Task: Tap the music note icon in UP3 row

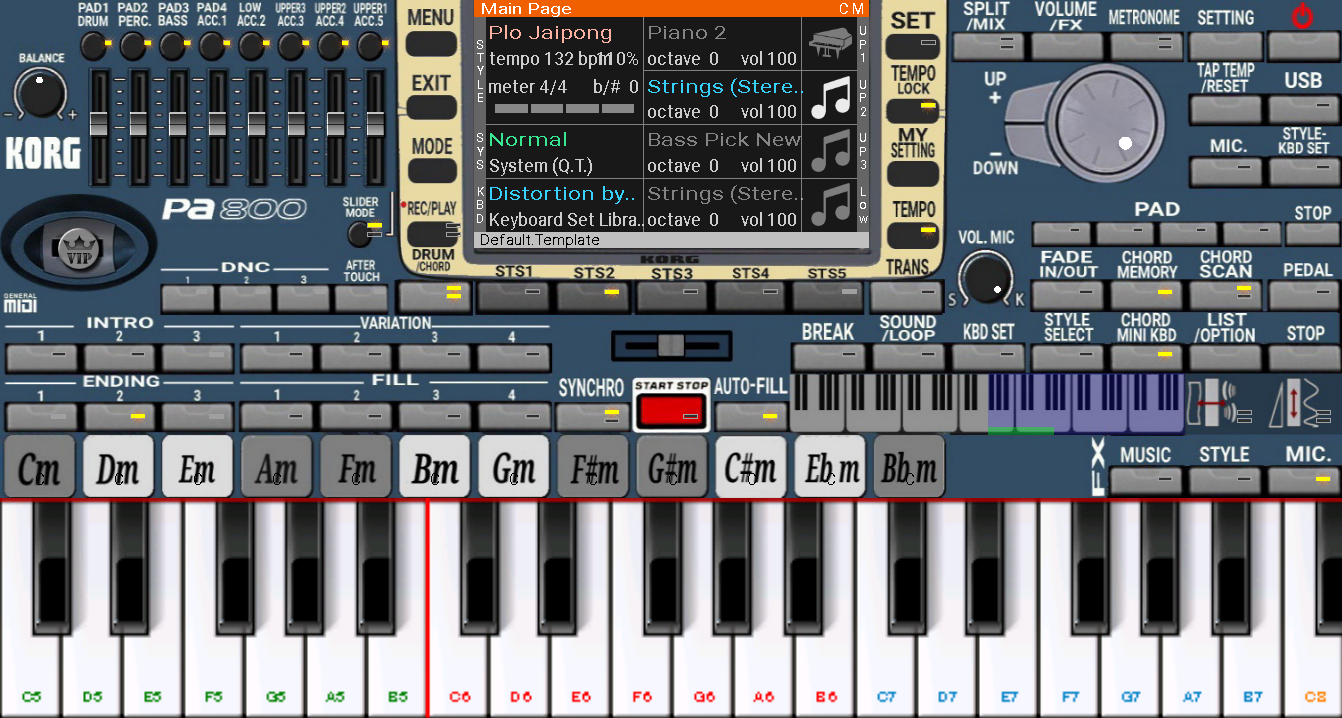Action: click(x=829, y=152)
